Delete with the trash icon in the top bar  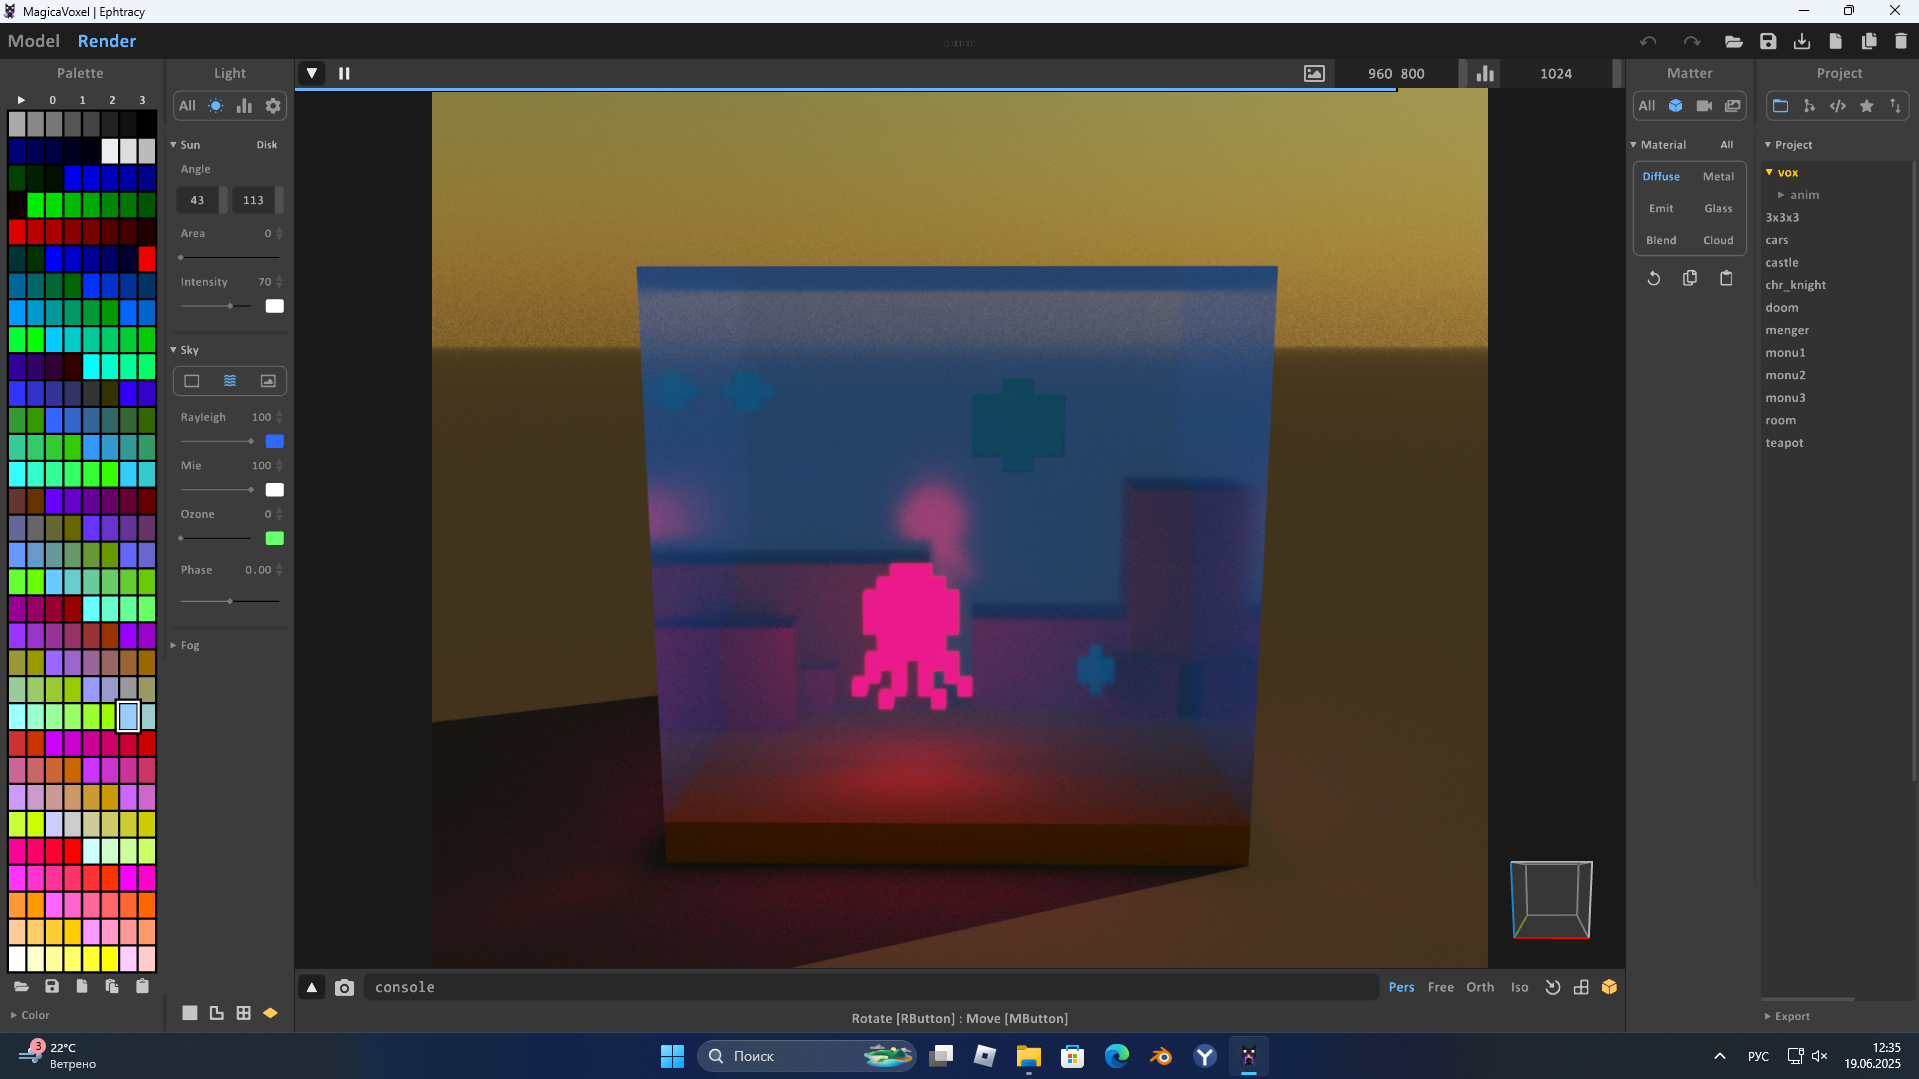tap(1901, 41)
